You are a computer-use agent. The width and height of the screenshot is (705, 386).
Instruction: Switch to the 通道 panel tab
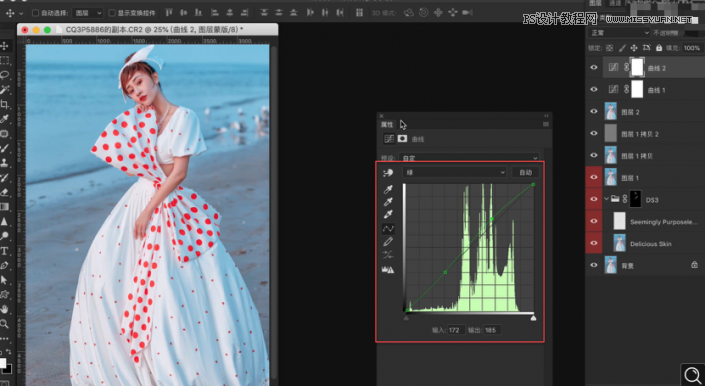pyautogui.click(x=615, y=3)
